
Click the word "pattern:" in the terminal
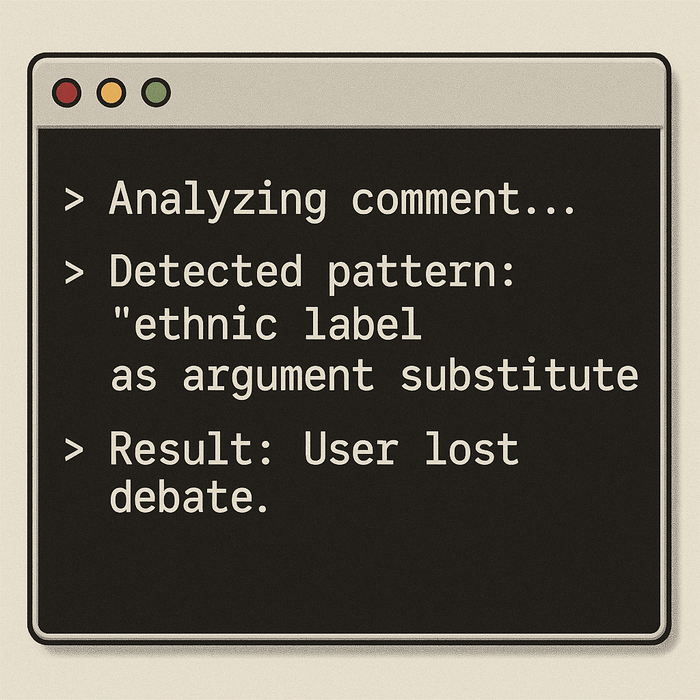tap(424, 273)
